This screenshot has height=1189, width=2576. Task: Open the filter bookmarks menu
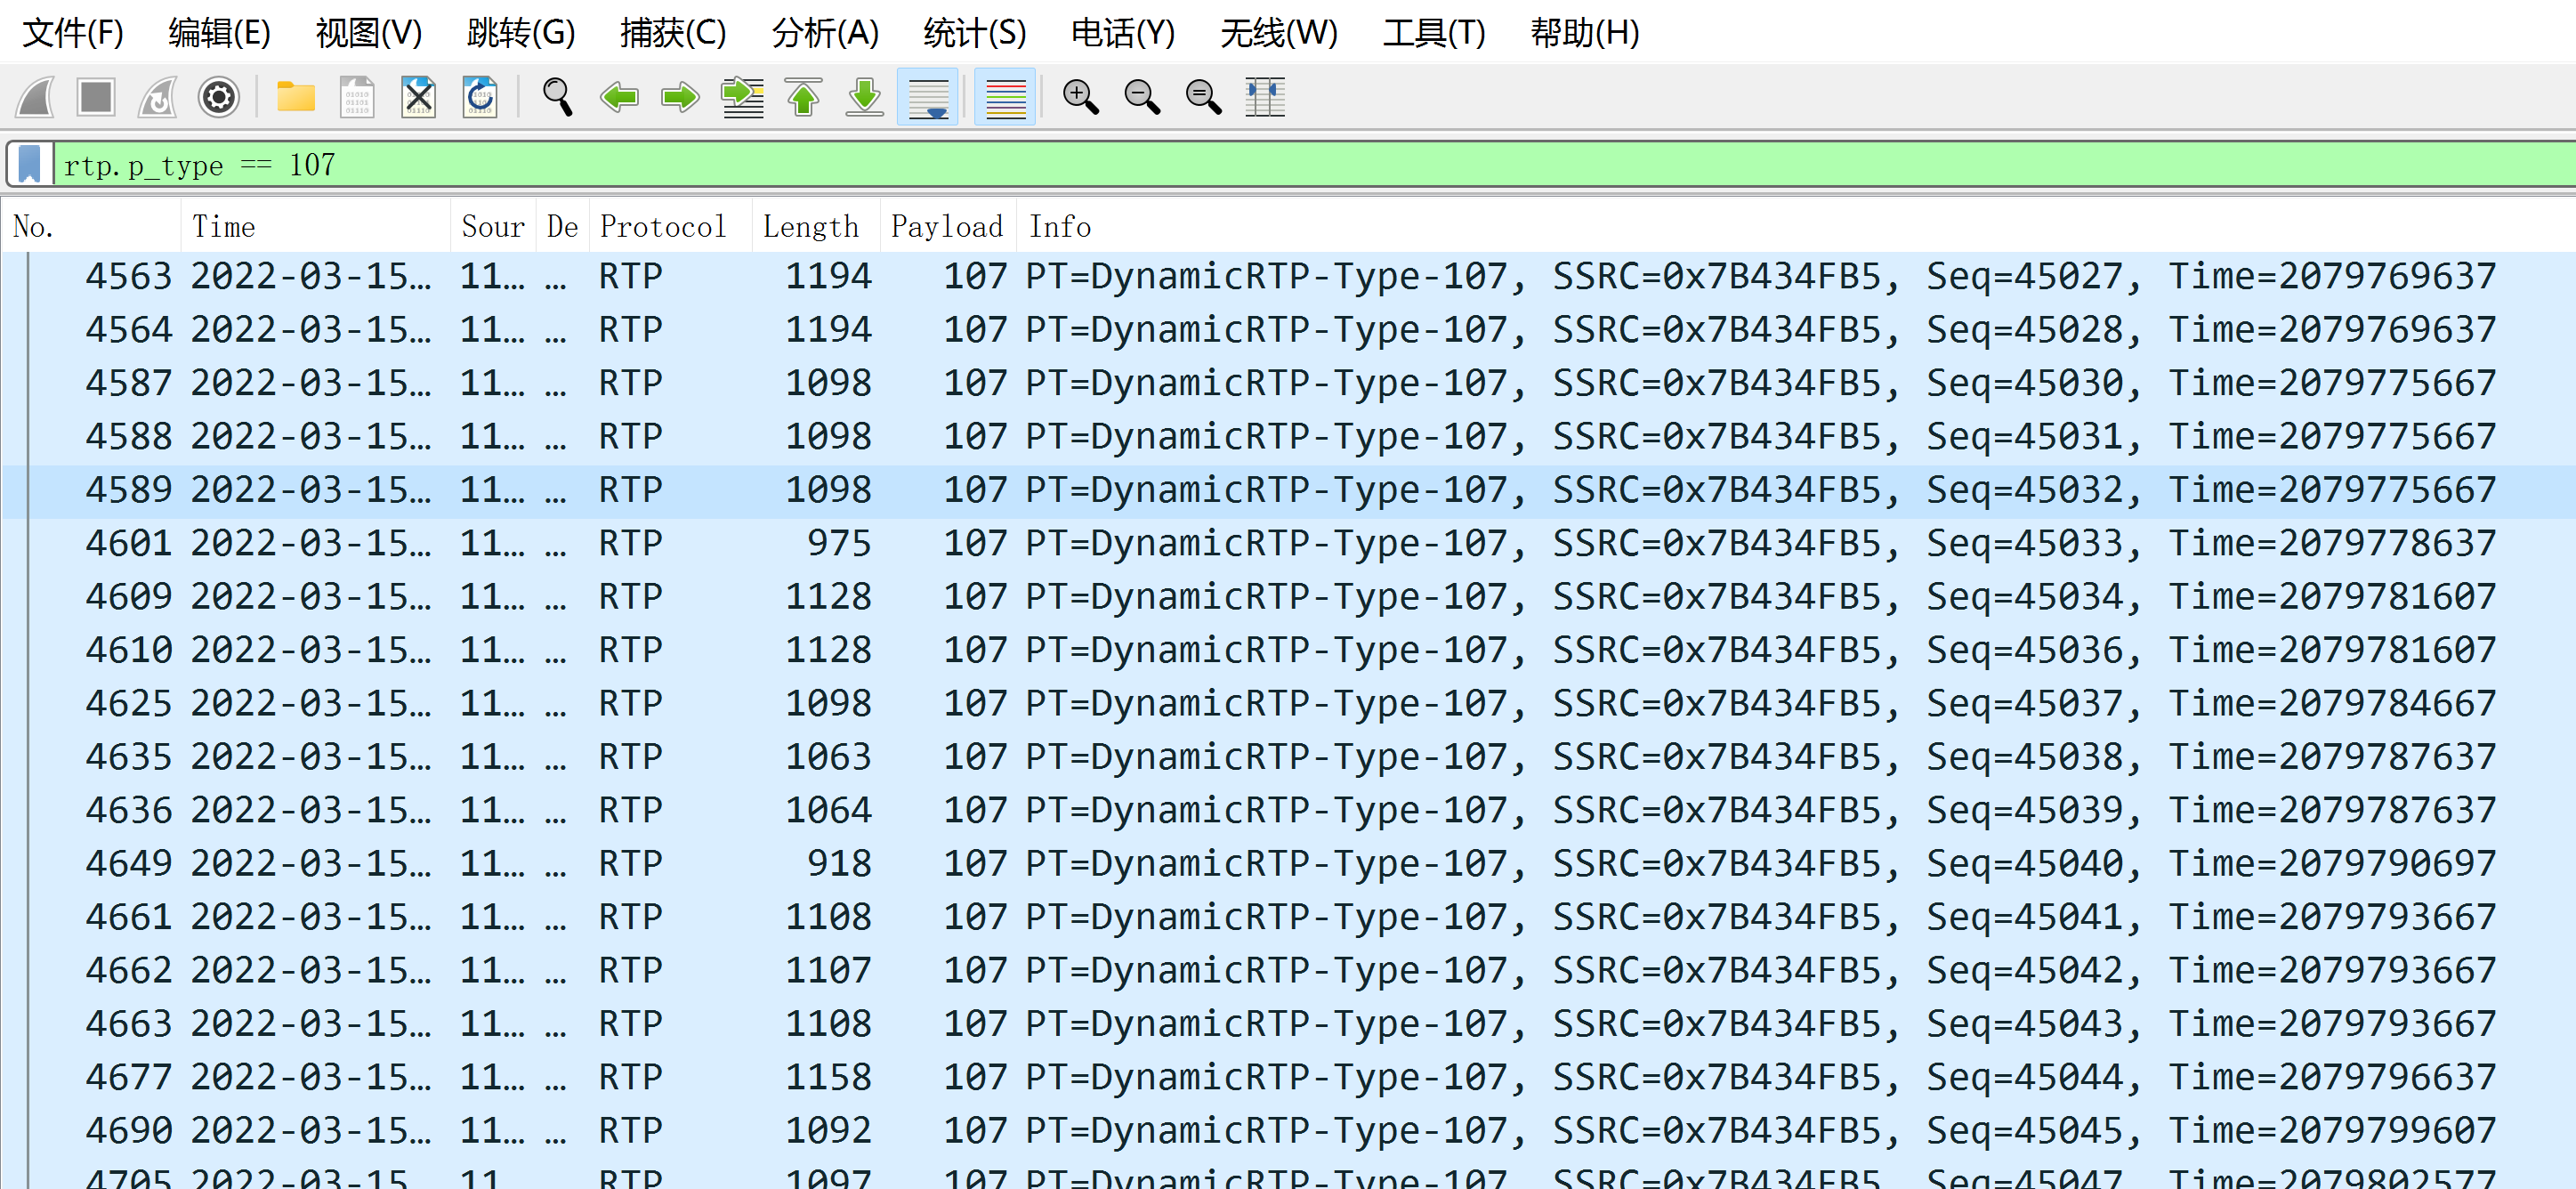coord(29,163)
